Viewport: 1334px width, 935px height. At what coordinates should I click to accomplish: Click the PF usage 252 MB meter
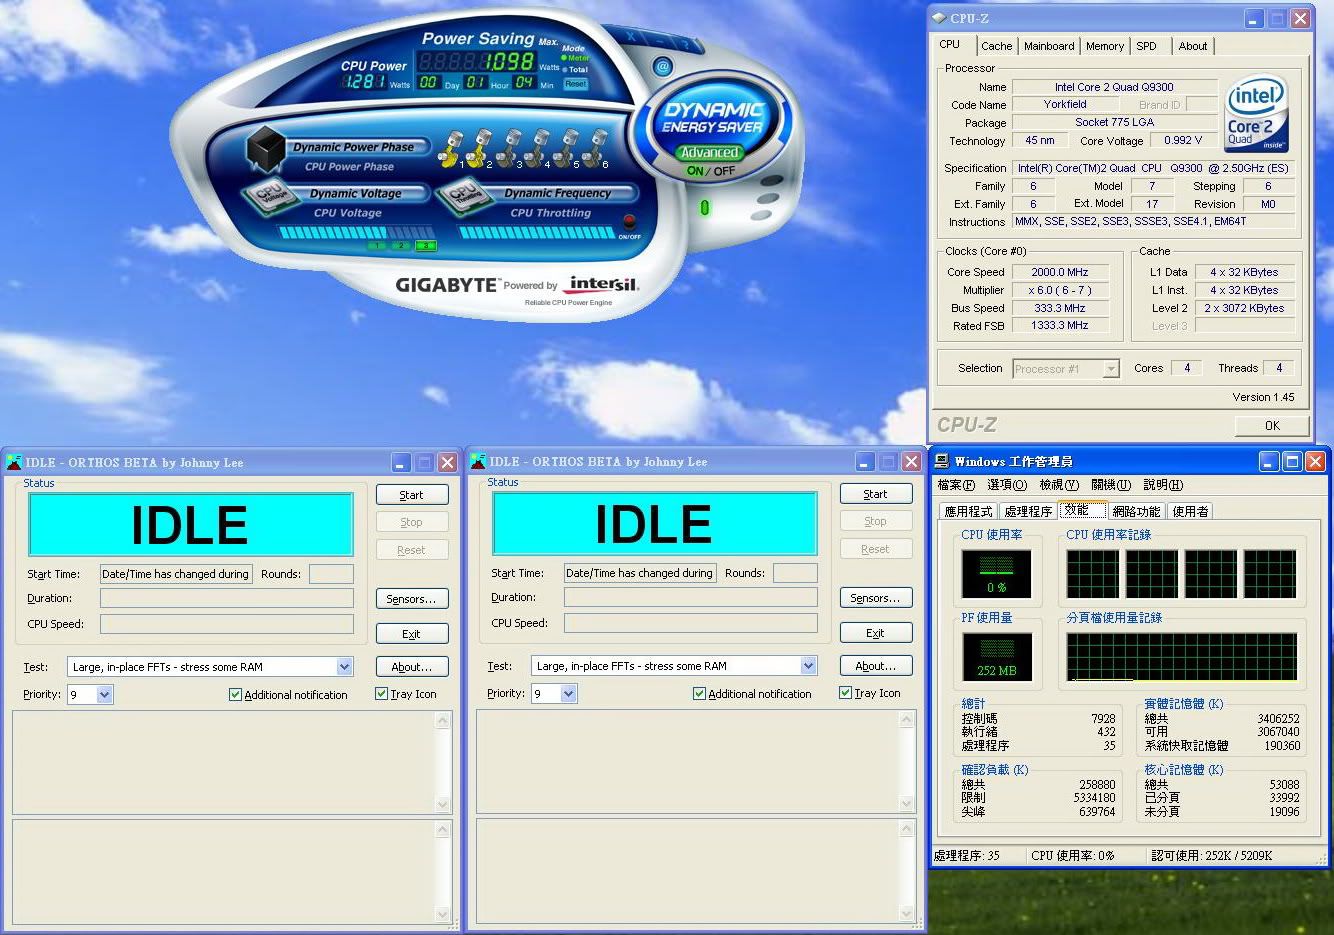pyautogui.click(x=996, y=656)
